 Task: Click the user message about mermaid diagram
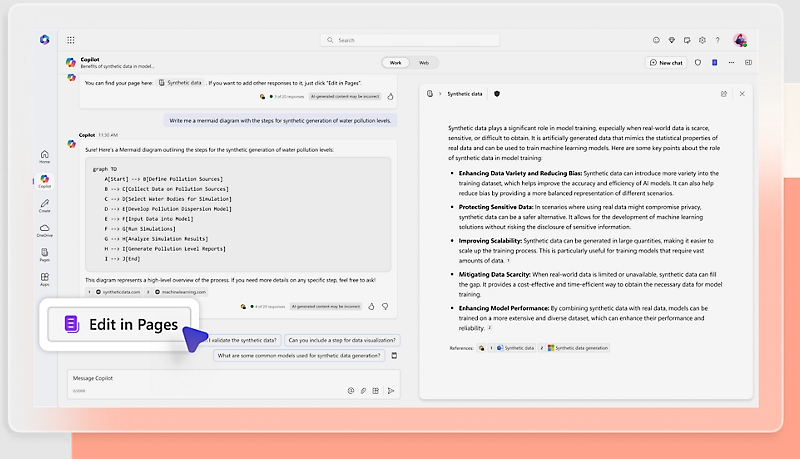[x=280, y=121]
